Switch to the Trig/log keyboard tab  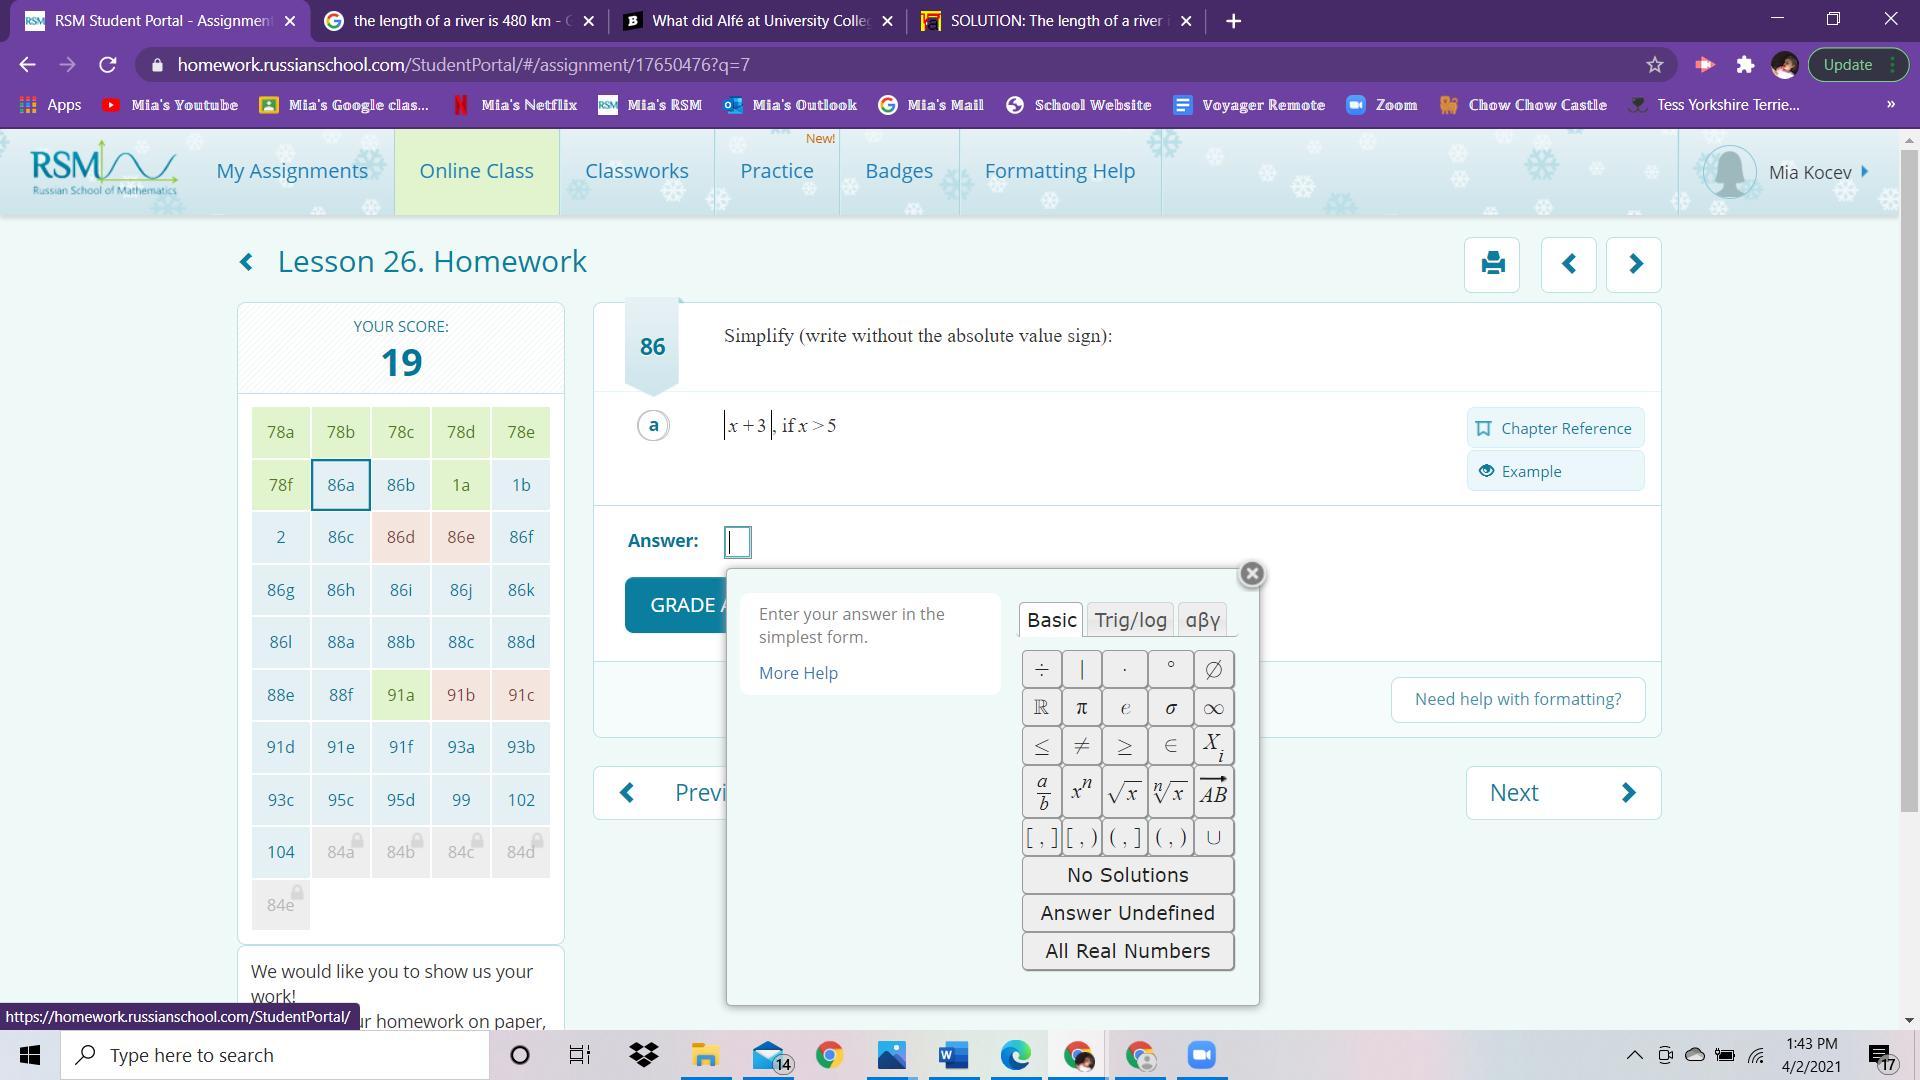click(1130, 620)
